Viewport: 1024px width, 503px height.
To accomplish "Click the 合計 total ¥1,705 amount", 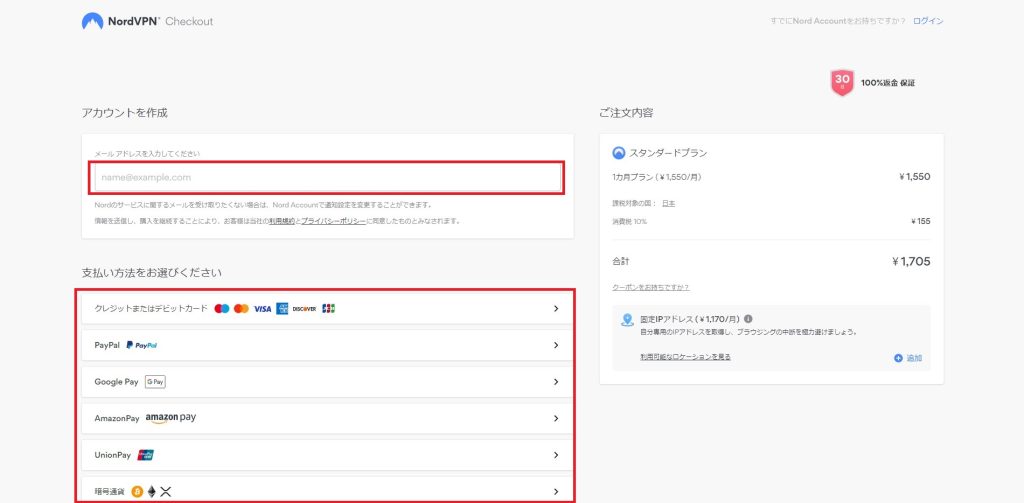I will (910, 261).
